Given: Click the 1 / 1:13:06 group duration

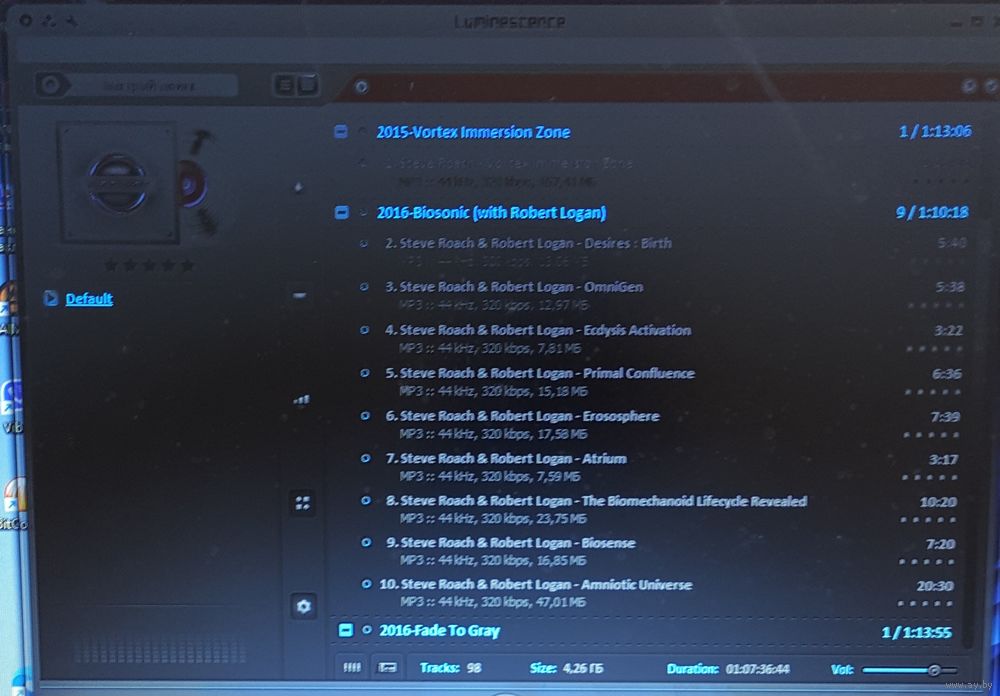Looking at the screenshot, I should [936, 131].
